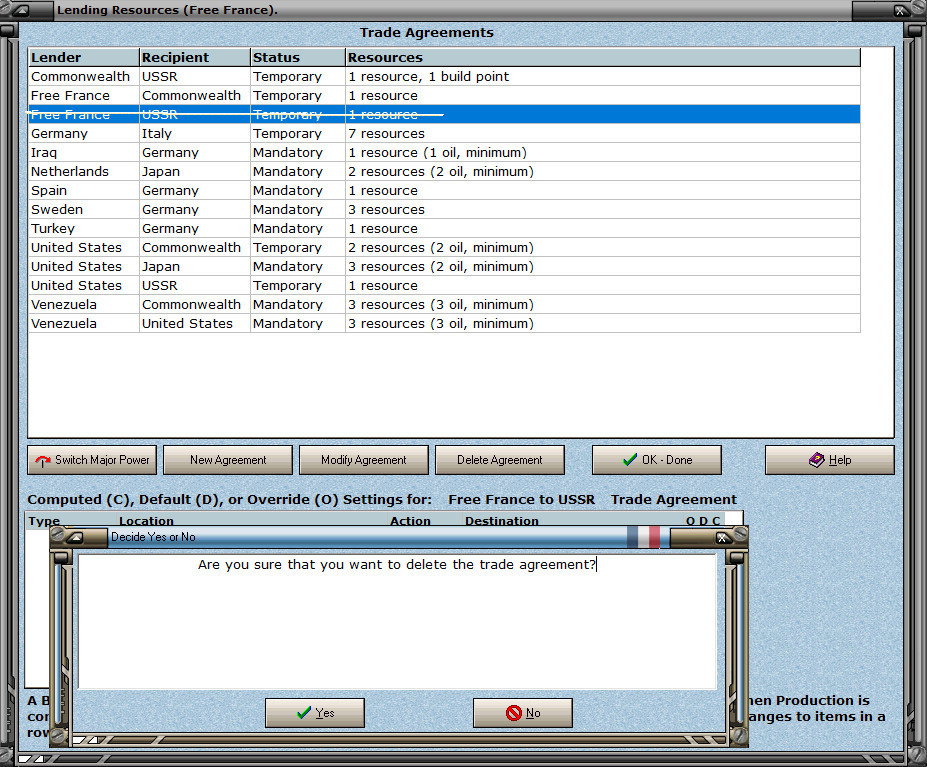Confirm deletion with the Yes button
927x767 pixels.
pos(315,713)
